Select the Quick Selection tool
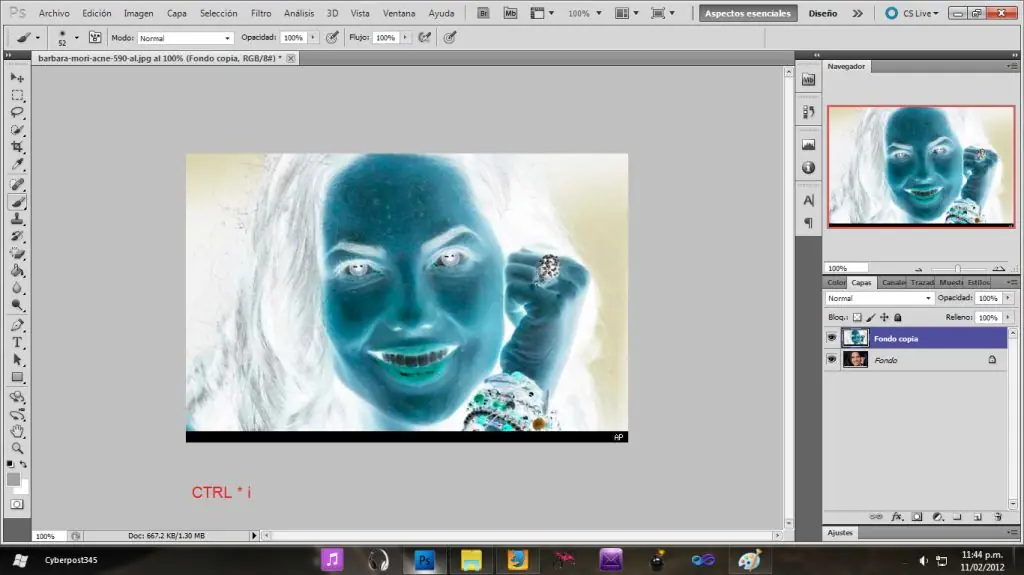Image resolution: width=1024 pixels, height=575 pixels. click(17, 130)
